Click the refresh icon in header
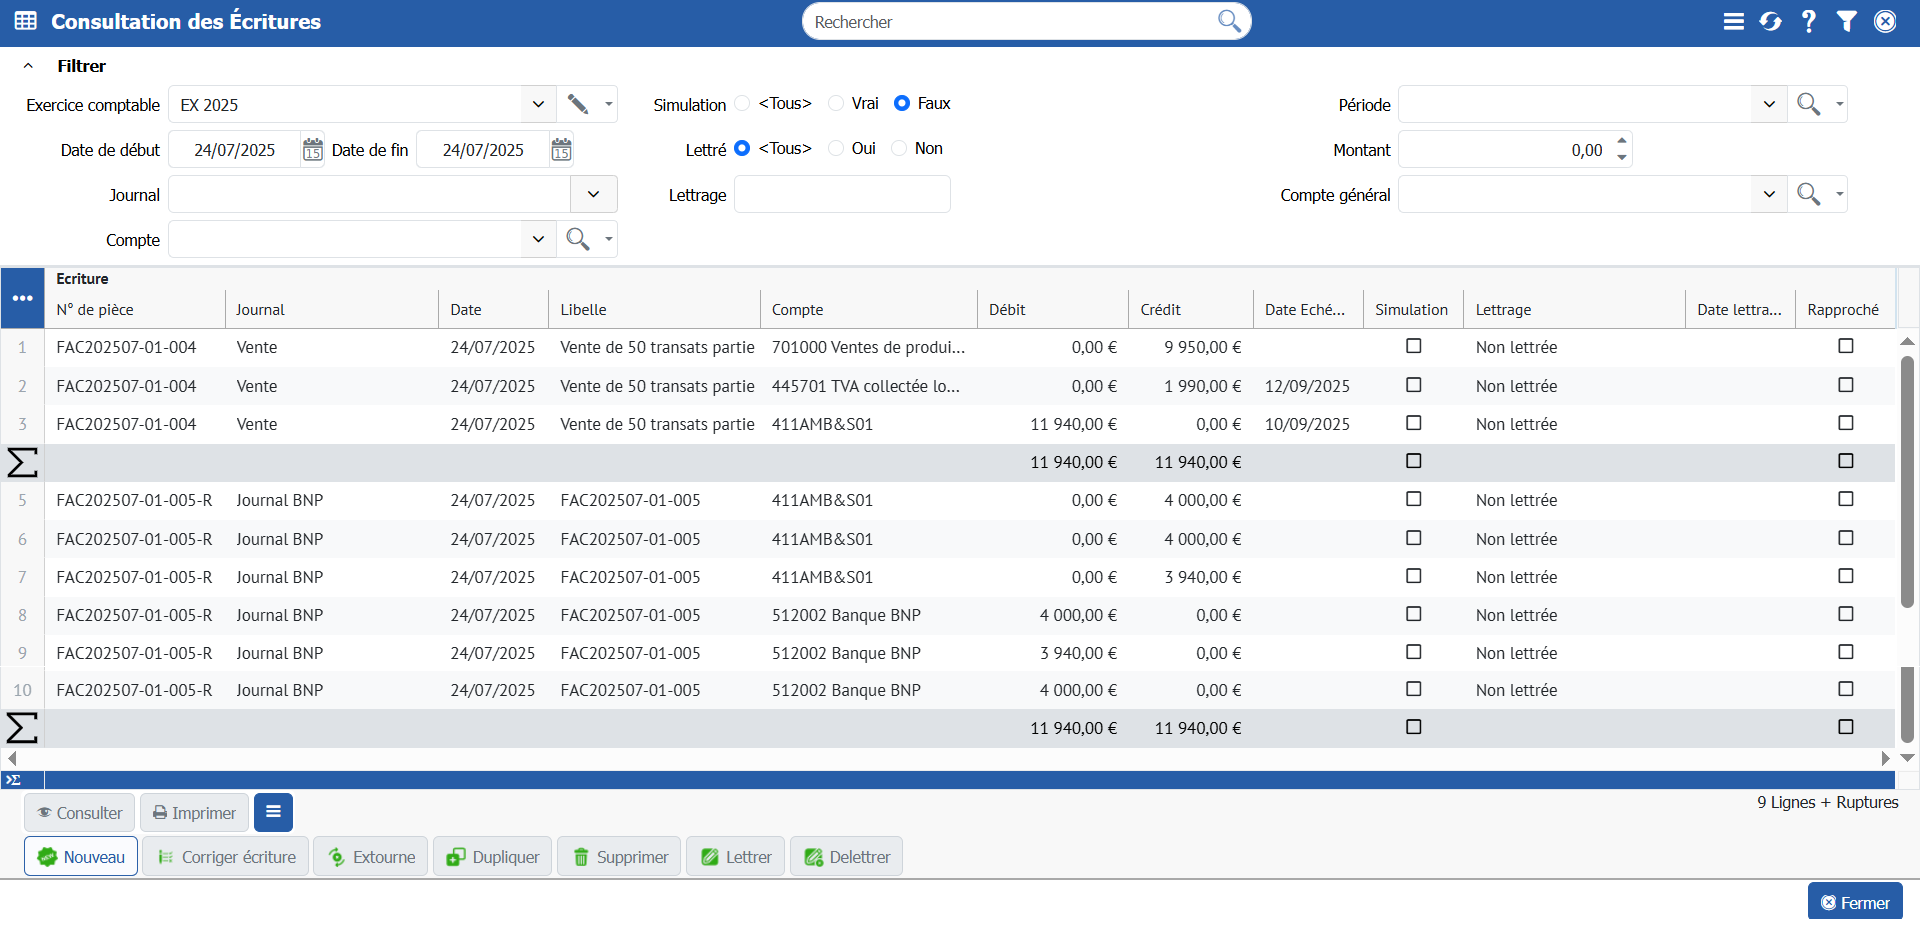The image size is (1928, 928). [x=1770, y=21]
